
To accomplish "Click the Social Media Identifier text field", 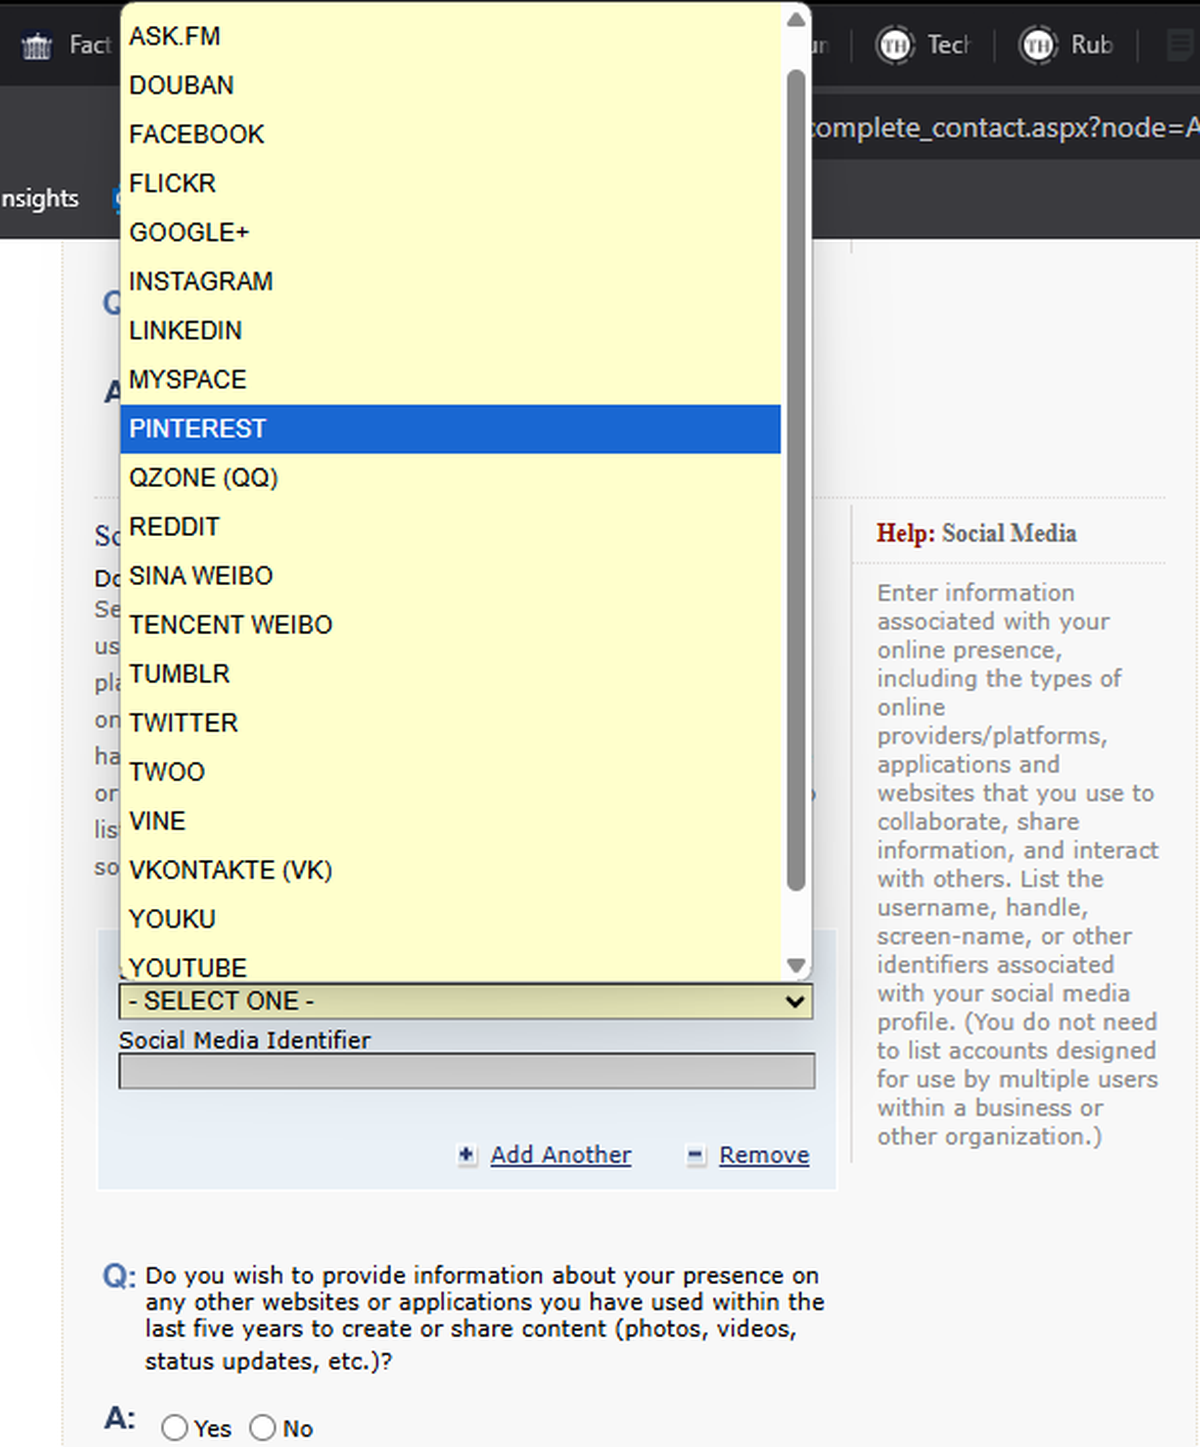I will pos(466,1071).
